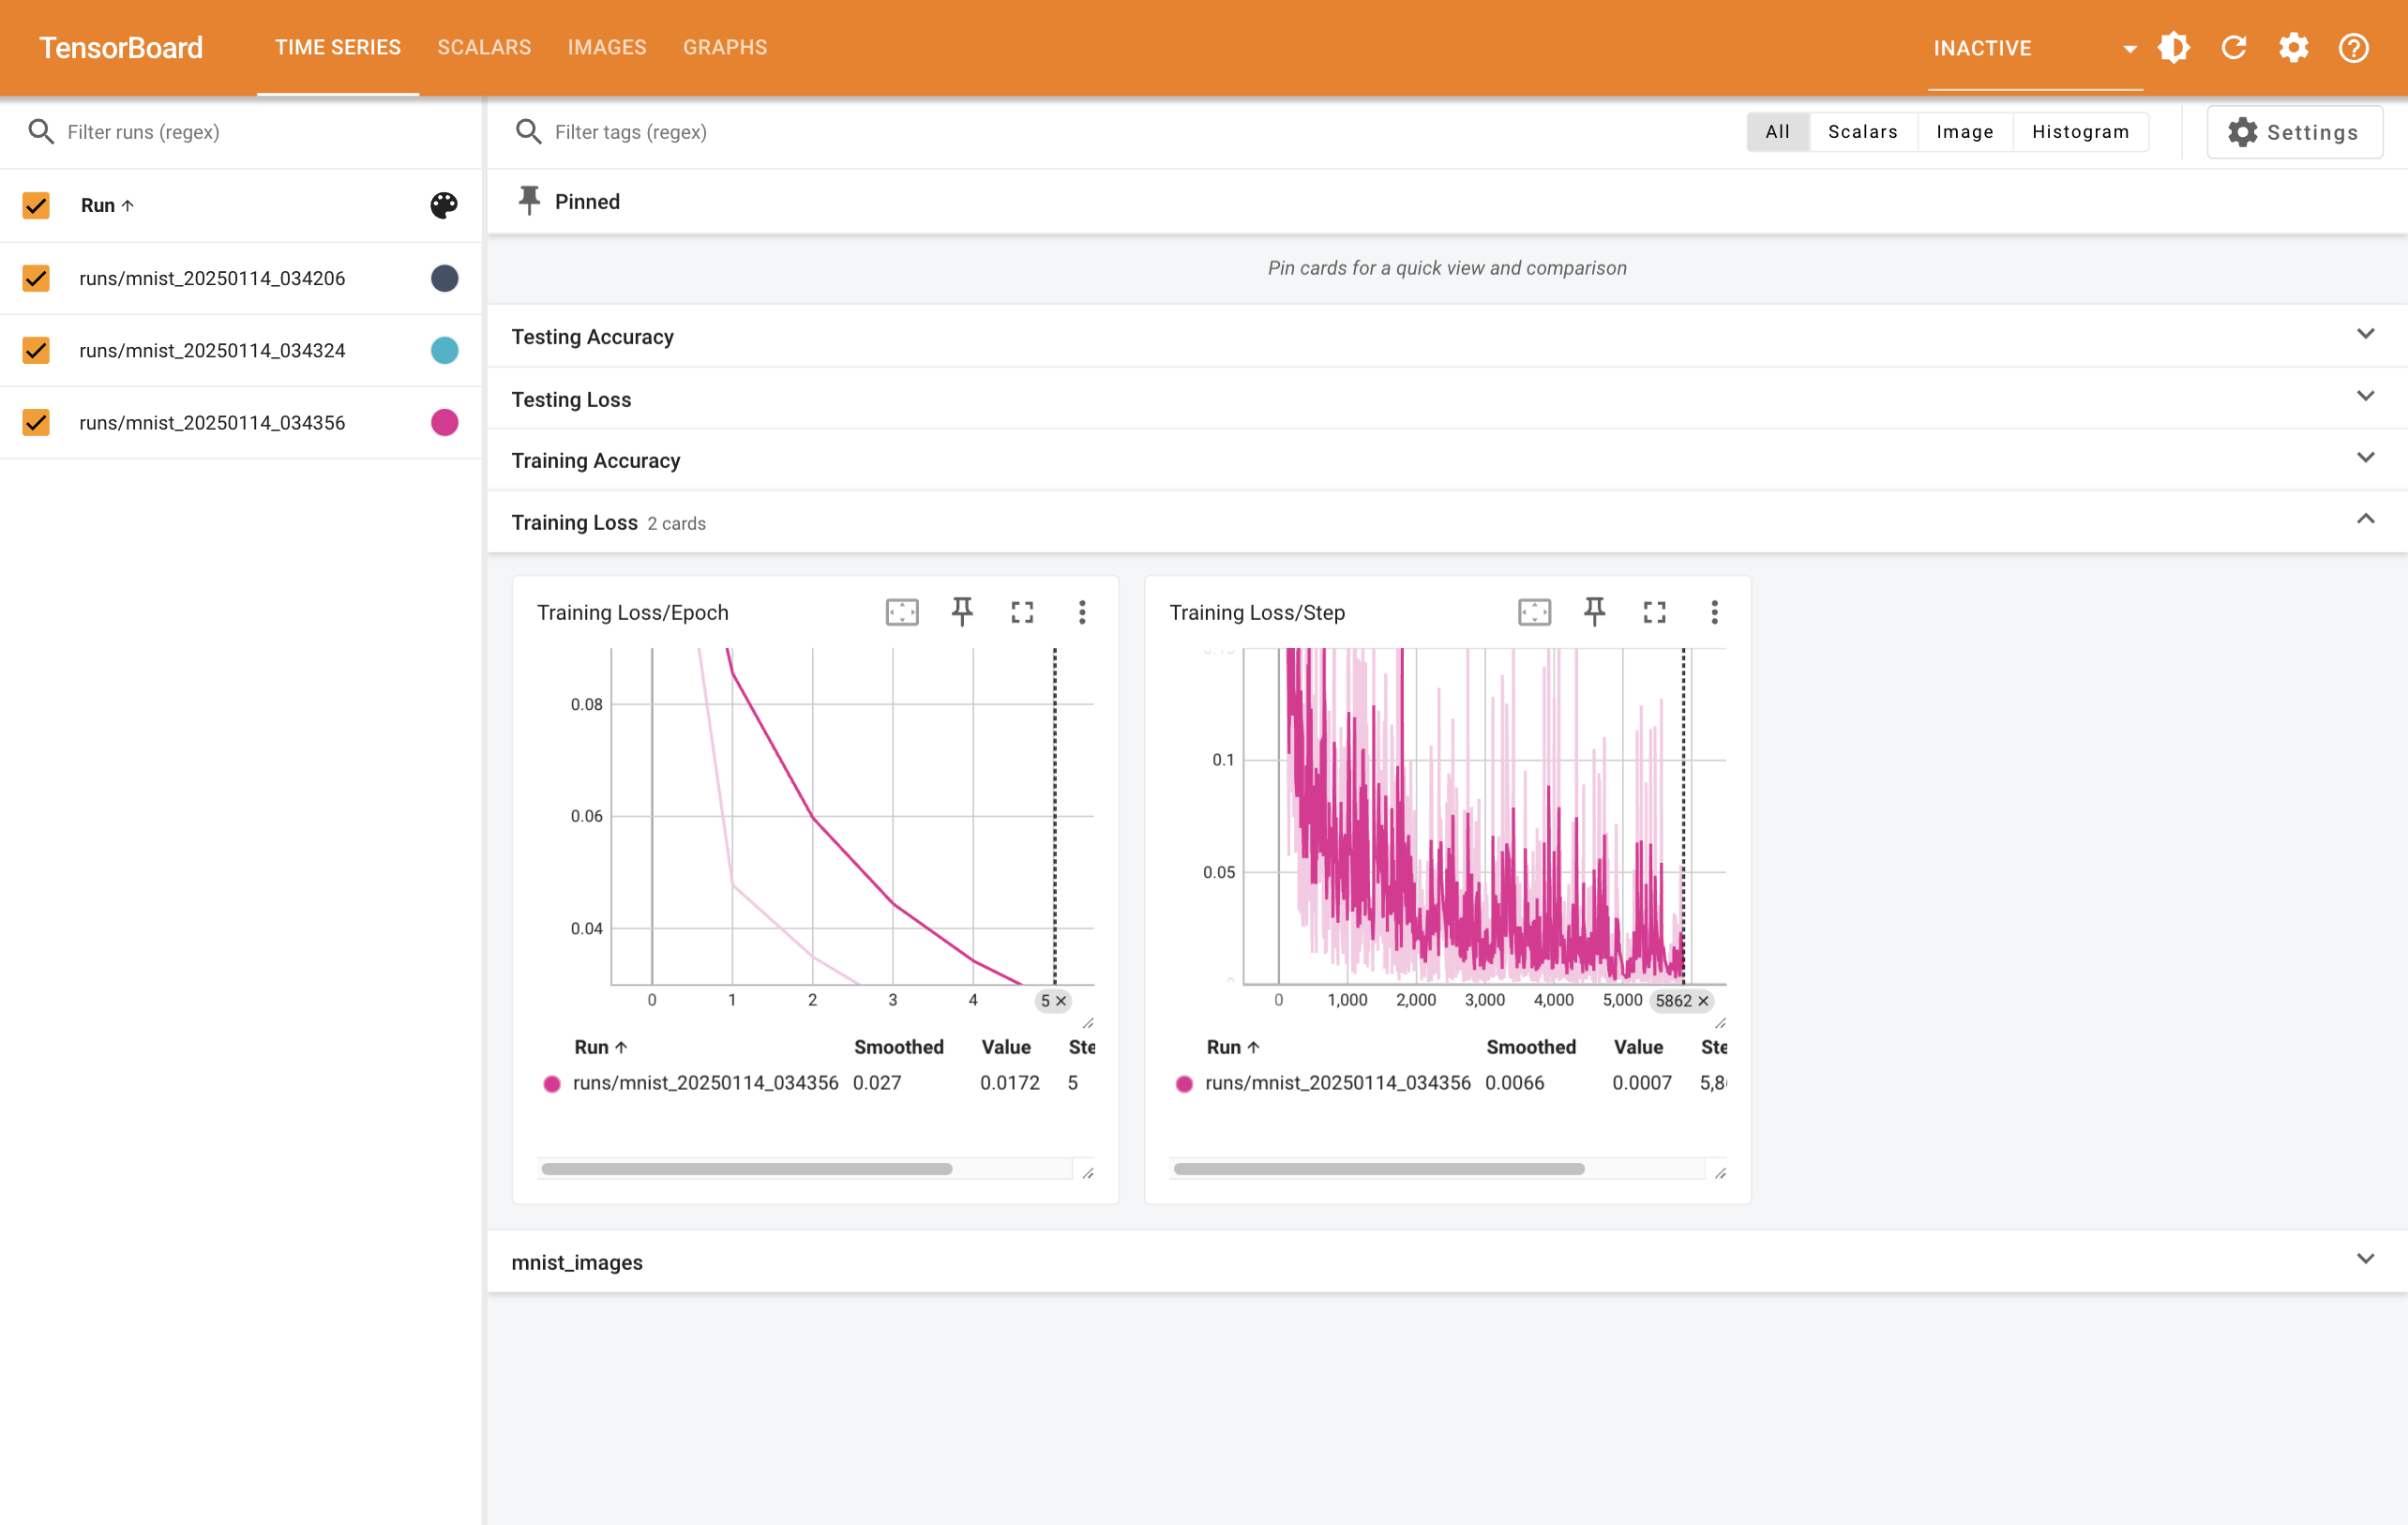The width and height of the screenshot is (2408, 1525).
Task: Uncheck the runs/mnist_20250114_034324 run
Action: pos(36,350)
